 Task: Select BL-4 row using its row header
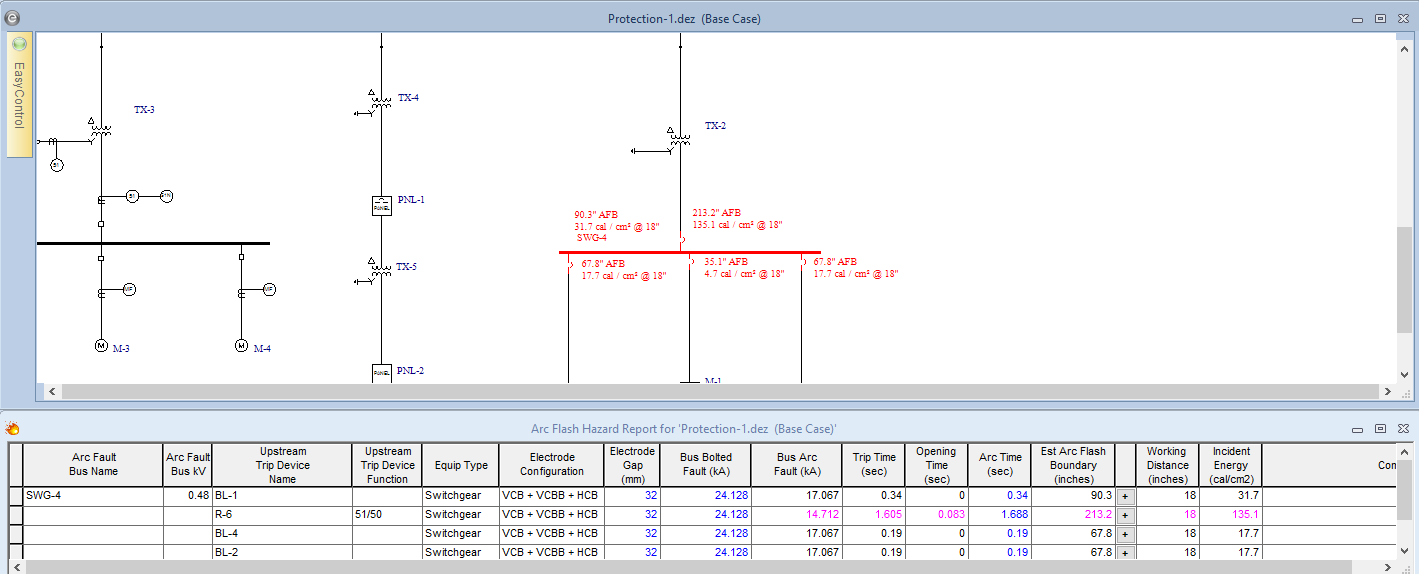pos(15,534)
